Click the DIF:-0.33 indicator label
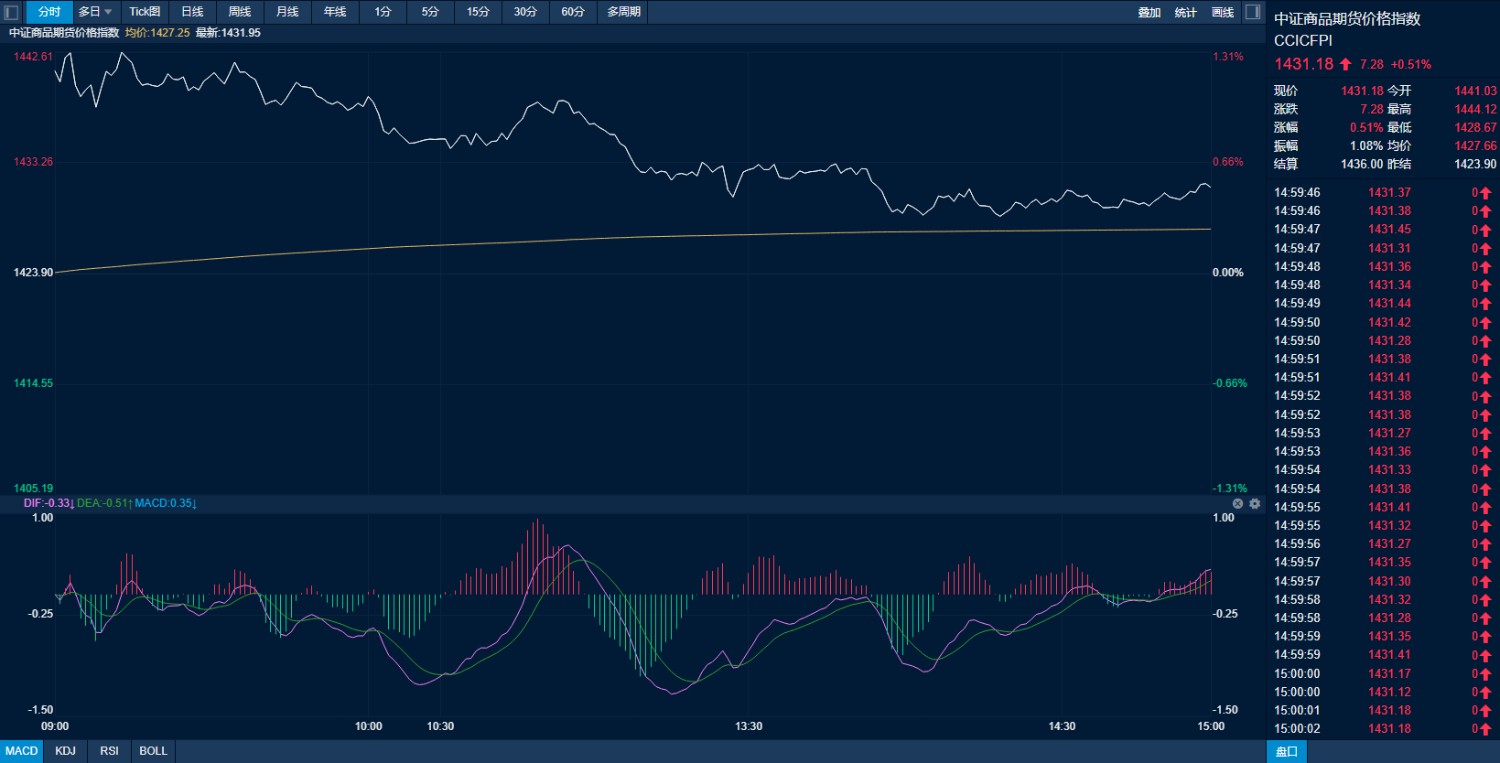The image size is (1500, 763). click(49, 503)
